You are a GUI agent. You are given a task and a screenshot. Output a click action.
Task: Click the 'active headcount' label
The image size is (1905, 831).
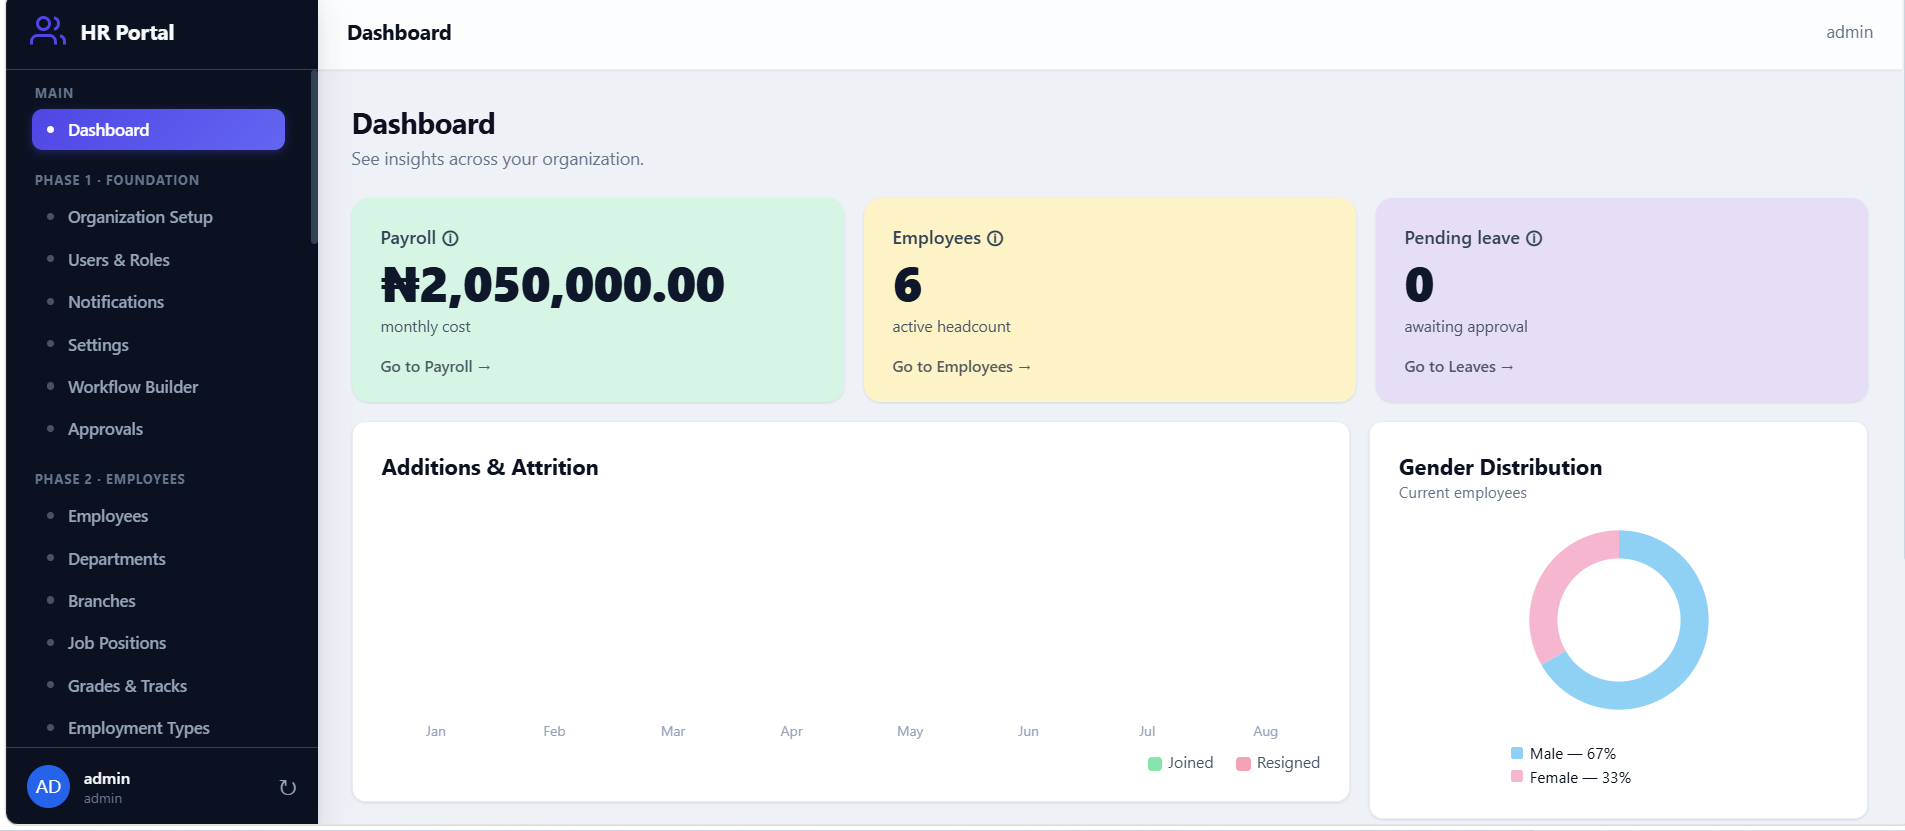tap(951, 327)
